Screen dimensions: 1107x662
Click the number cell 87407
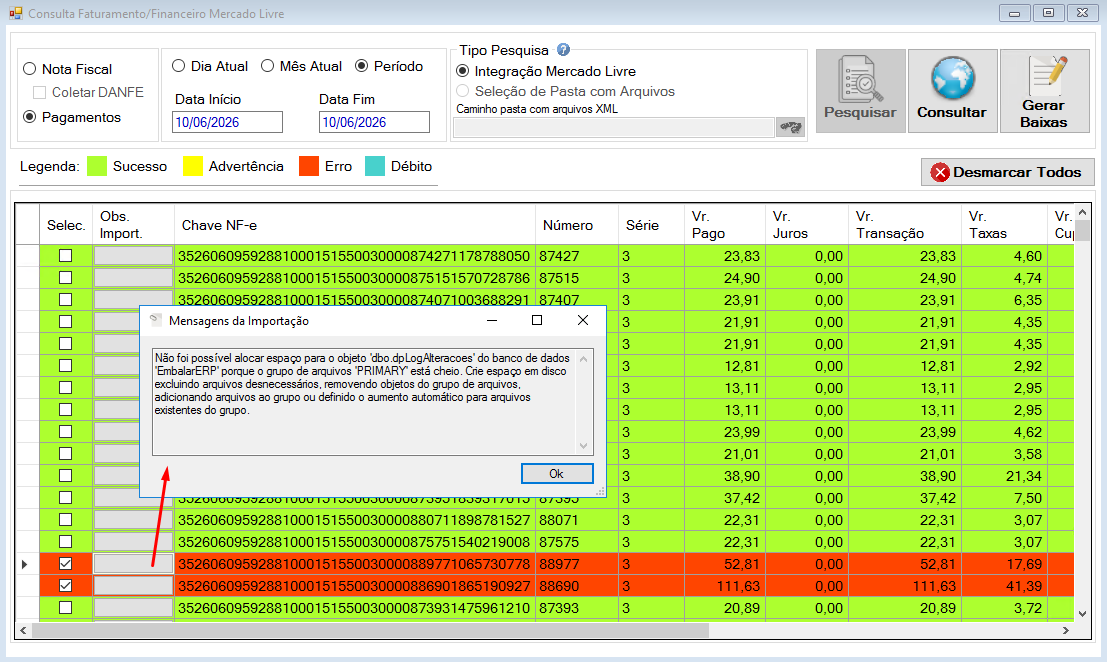click(577, 299)
